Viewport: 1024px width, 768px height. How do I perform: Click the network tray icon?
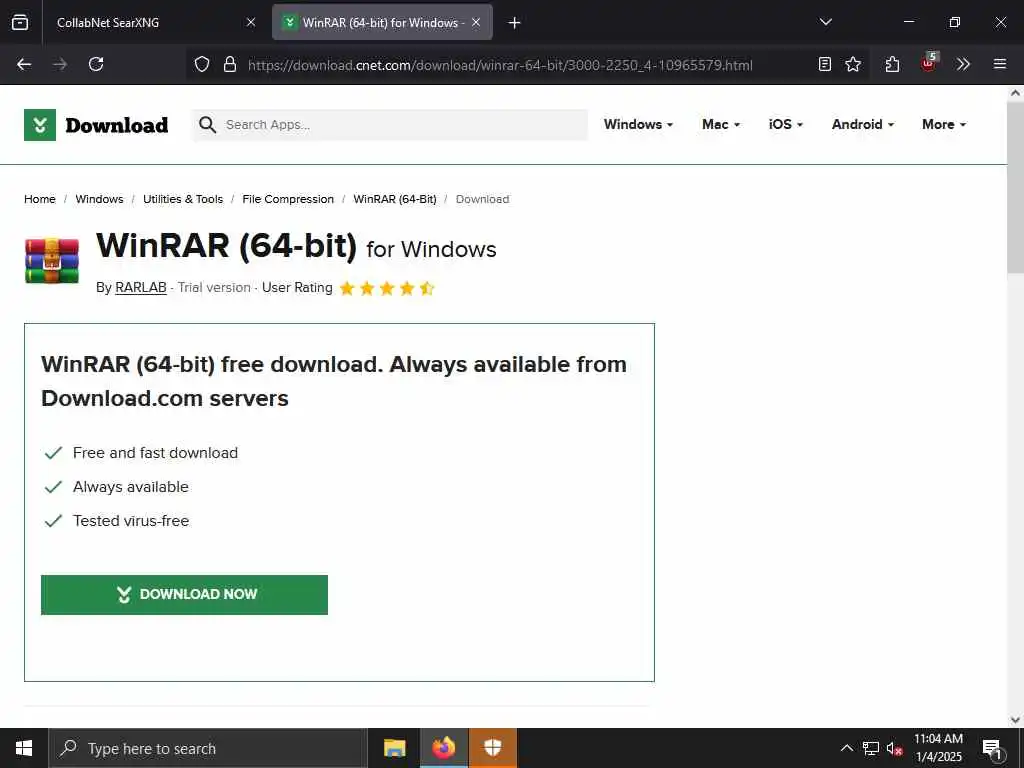coord(871,748)
